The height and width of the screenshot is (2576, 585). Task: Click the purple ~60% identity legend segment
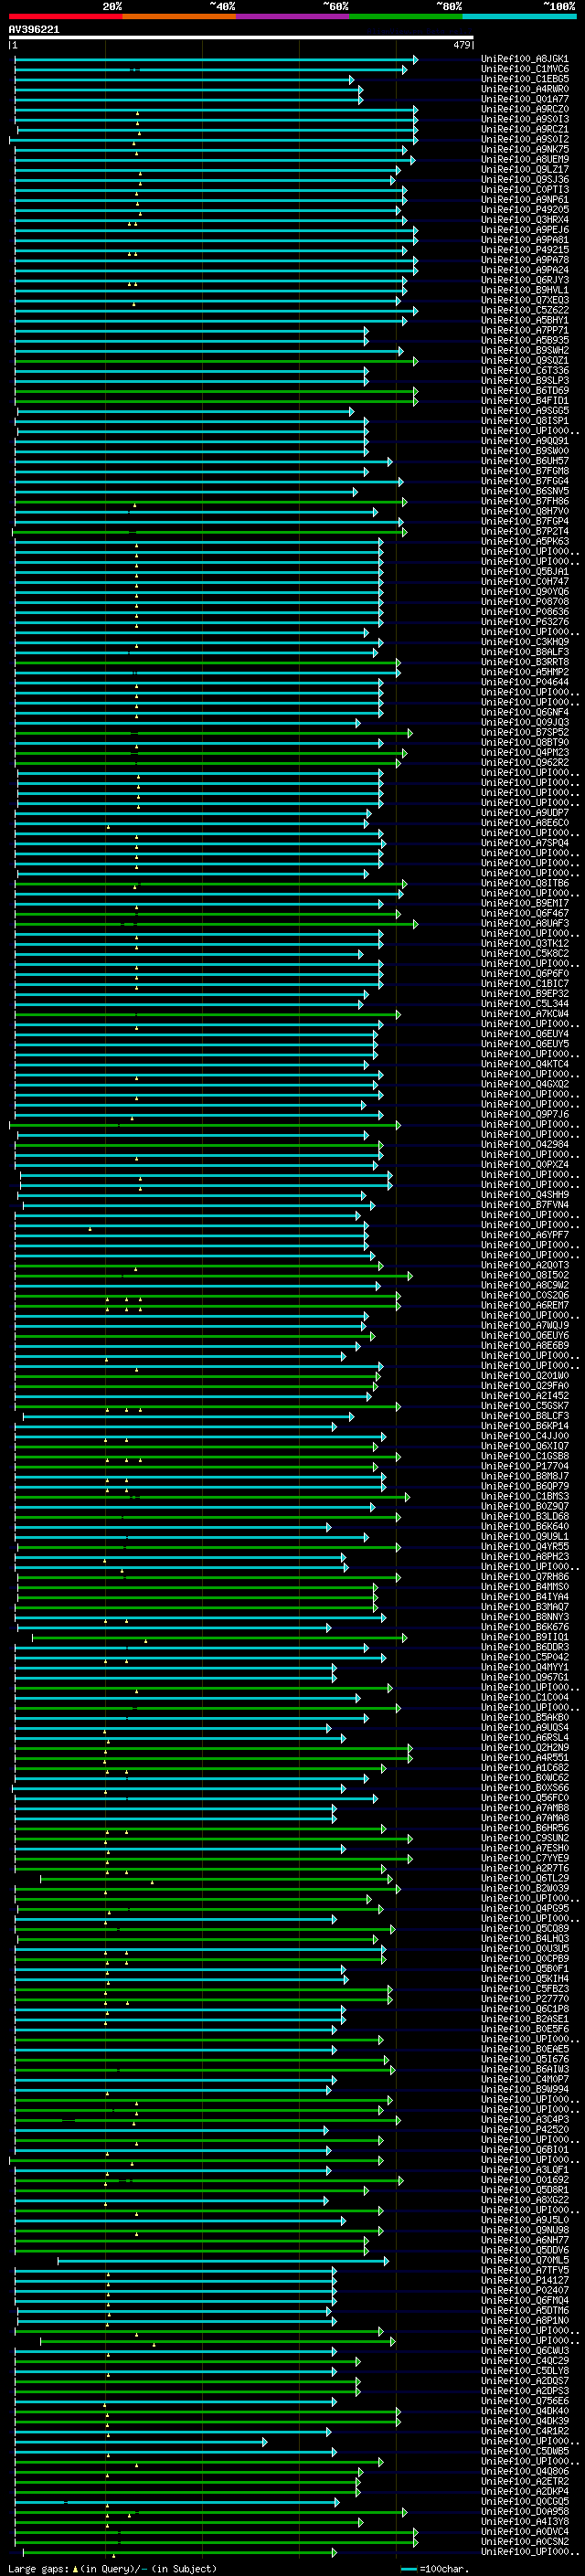293,16
